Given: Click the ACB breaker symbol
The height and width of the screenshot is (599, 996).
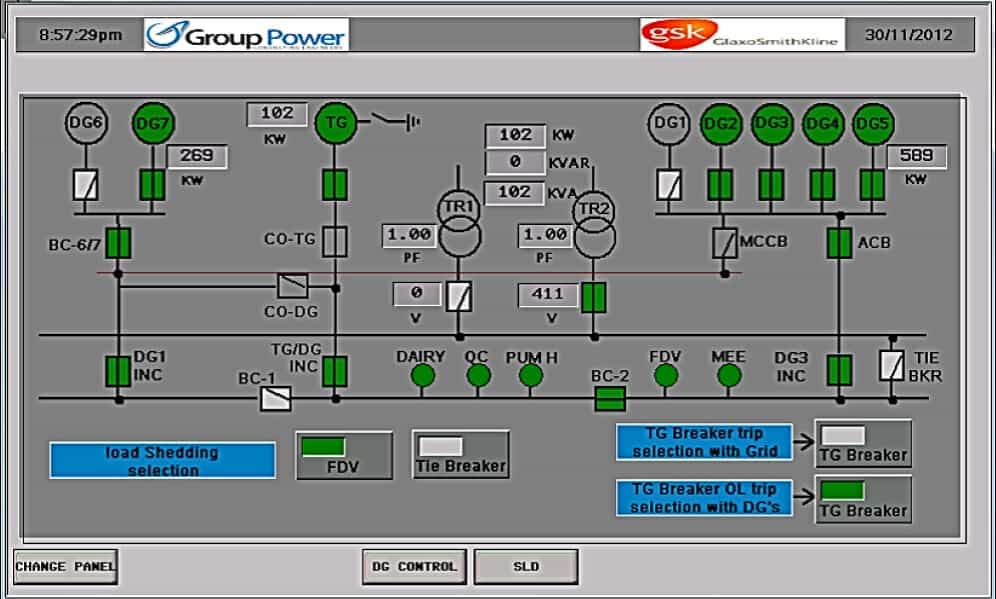Looking at the screenshot, I should [839, 243].
